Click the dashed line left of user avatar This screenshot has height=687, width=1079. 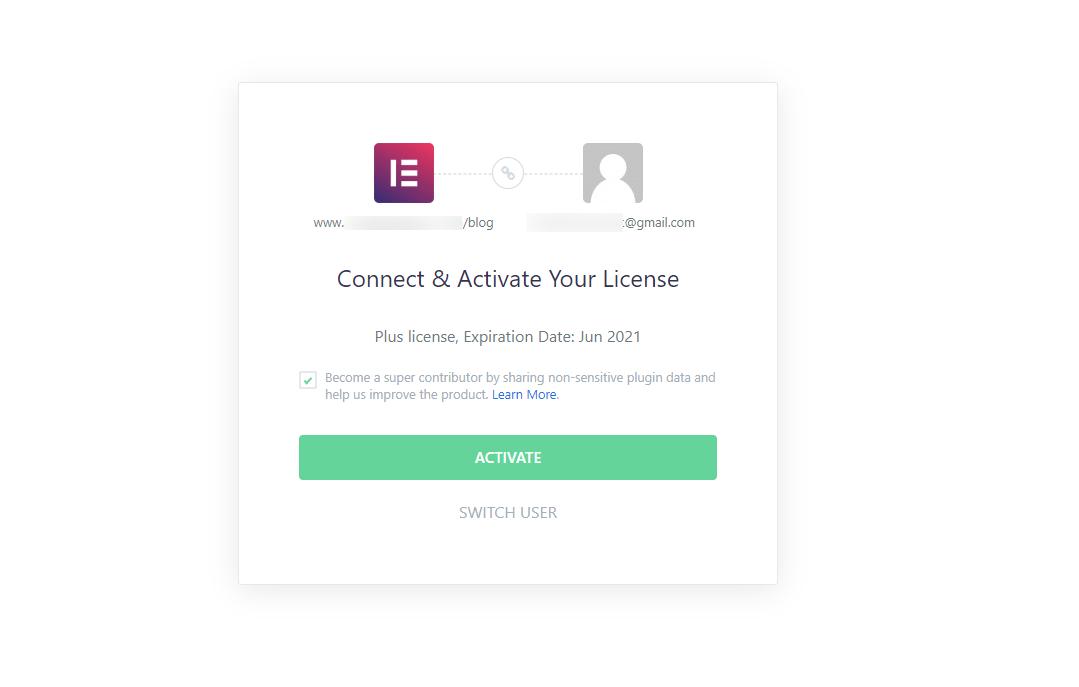(x=553, y=173)
